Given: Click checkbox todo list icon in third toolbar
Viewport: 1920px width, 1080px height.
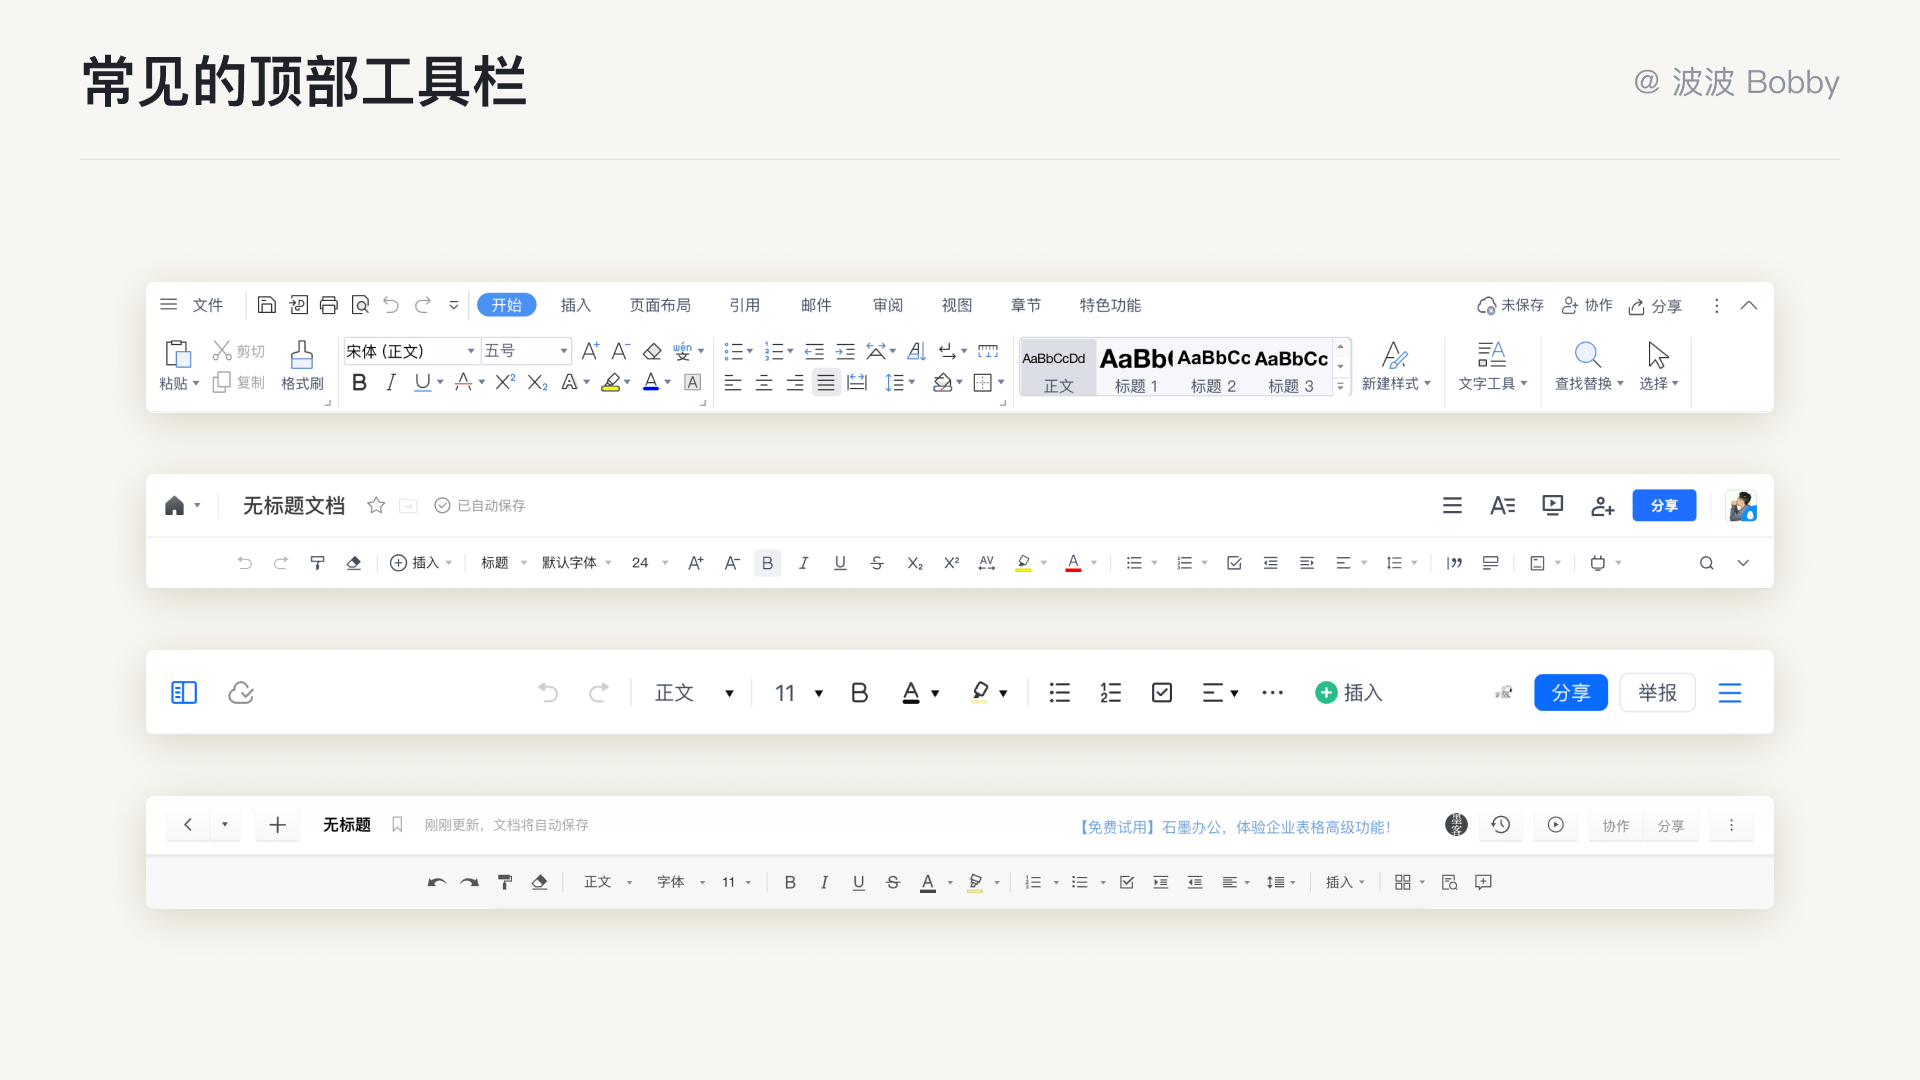Looking at the screenshot, I should click(x=1162, y=693).
